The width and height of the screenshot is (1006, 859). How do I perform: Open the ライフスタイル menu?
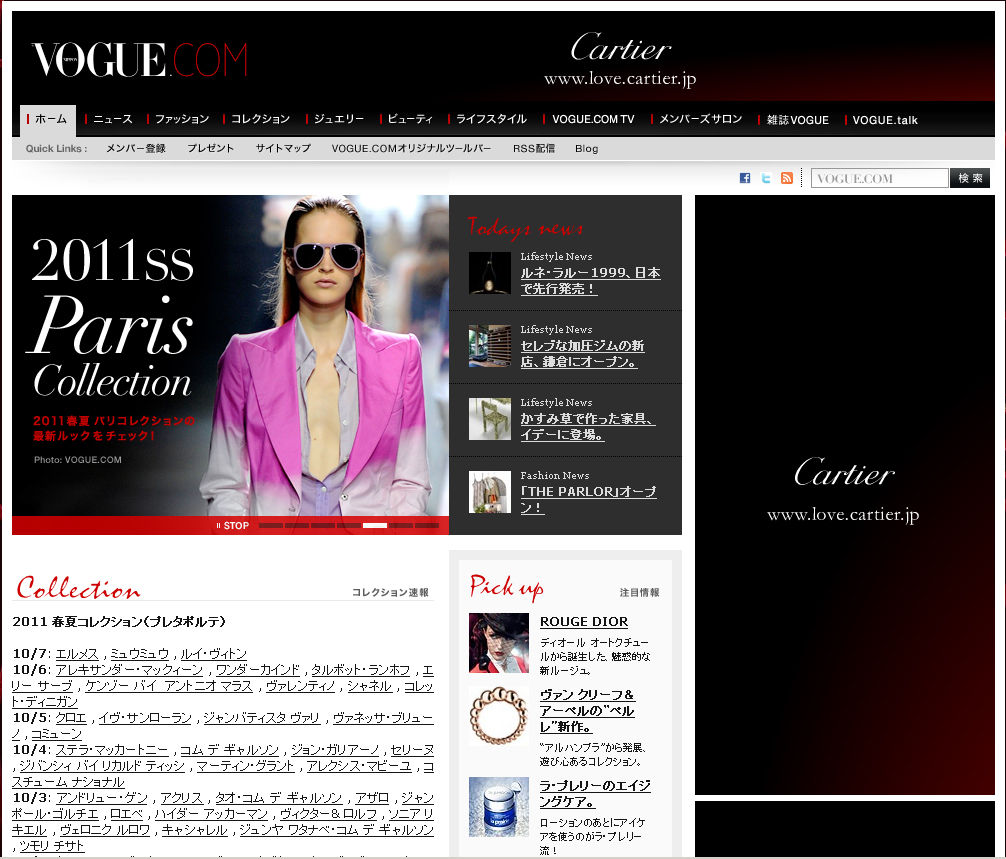point(491,119)
